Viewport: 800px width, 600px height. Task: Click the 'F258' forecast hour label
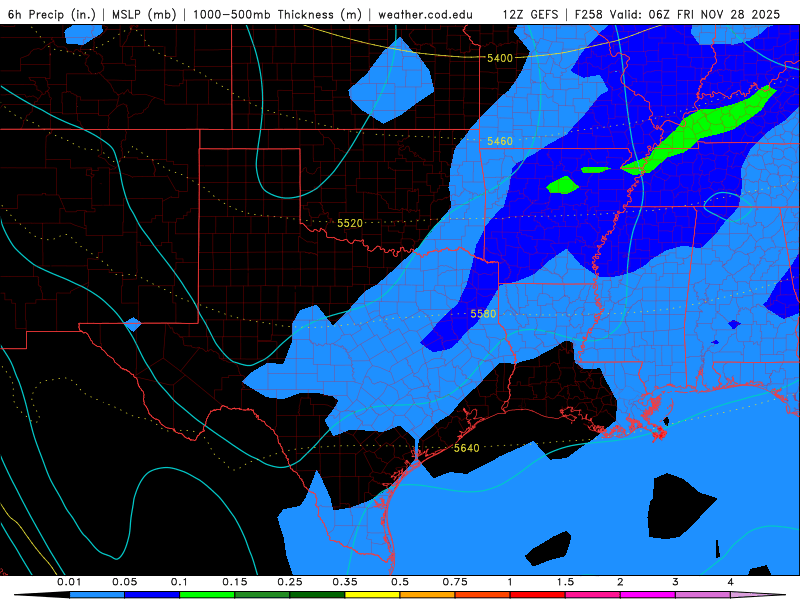[589, 14]
